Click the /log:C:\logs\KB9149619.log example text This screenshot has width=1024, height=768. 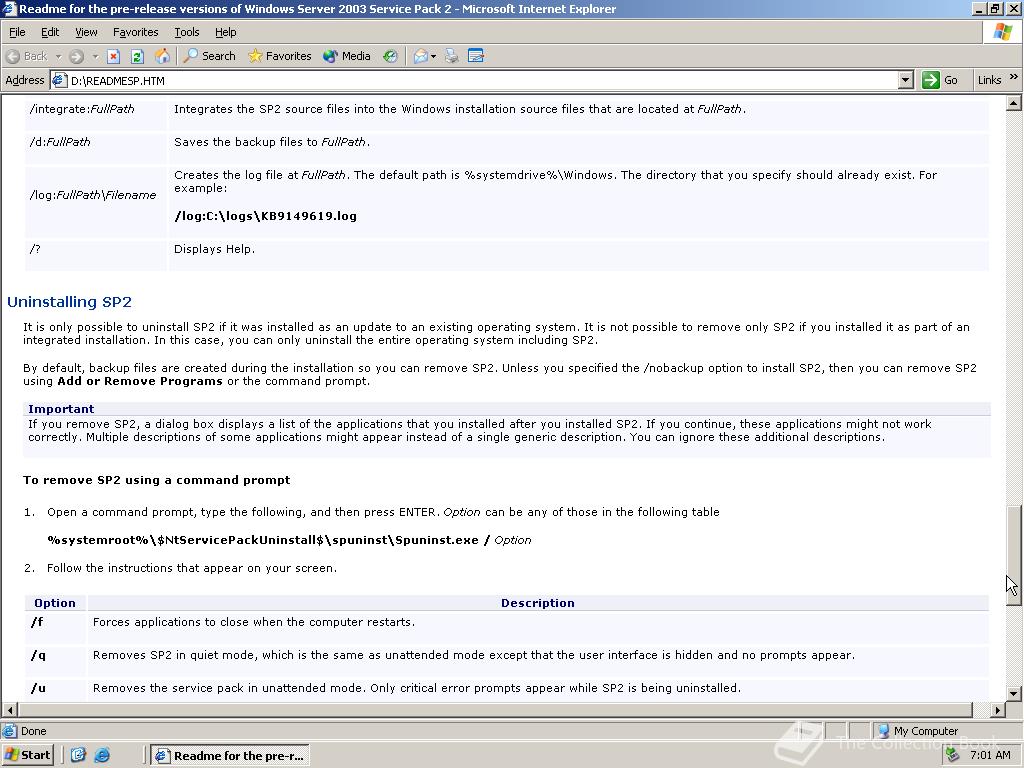click(x=265, y=216)
